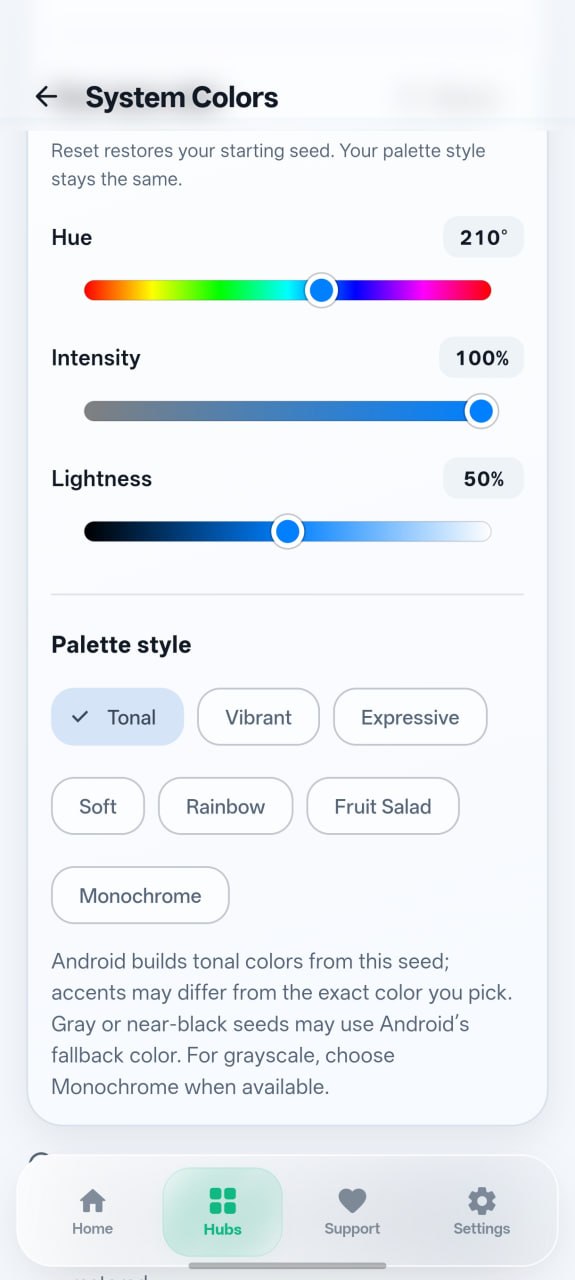Choose the Rainbow palette style
This screenshot has height=1280, width=575.
pos(226,806)
